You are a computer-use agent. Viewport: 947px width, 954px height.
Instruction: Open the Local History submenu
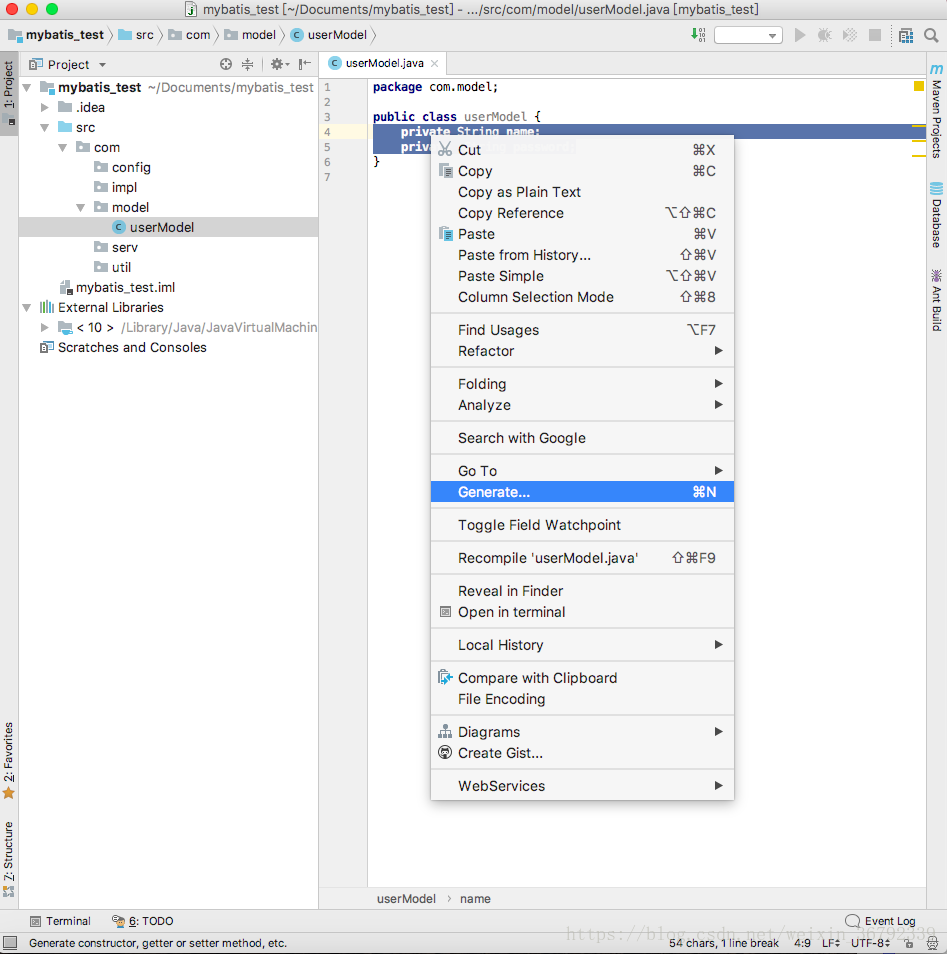click(582, 645)
